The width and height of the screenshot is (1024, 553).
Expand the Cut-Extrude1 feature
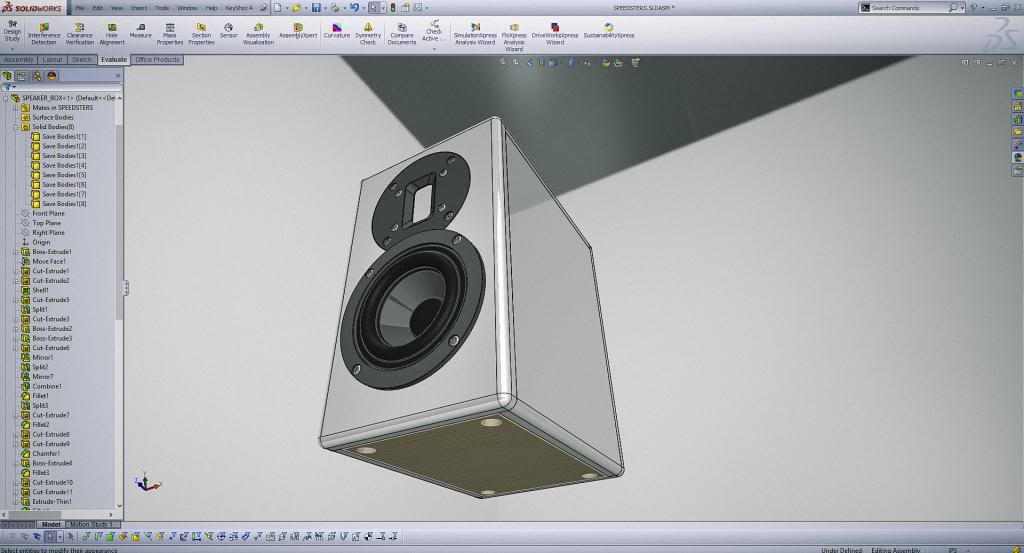point(16,271)
